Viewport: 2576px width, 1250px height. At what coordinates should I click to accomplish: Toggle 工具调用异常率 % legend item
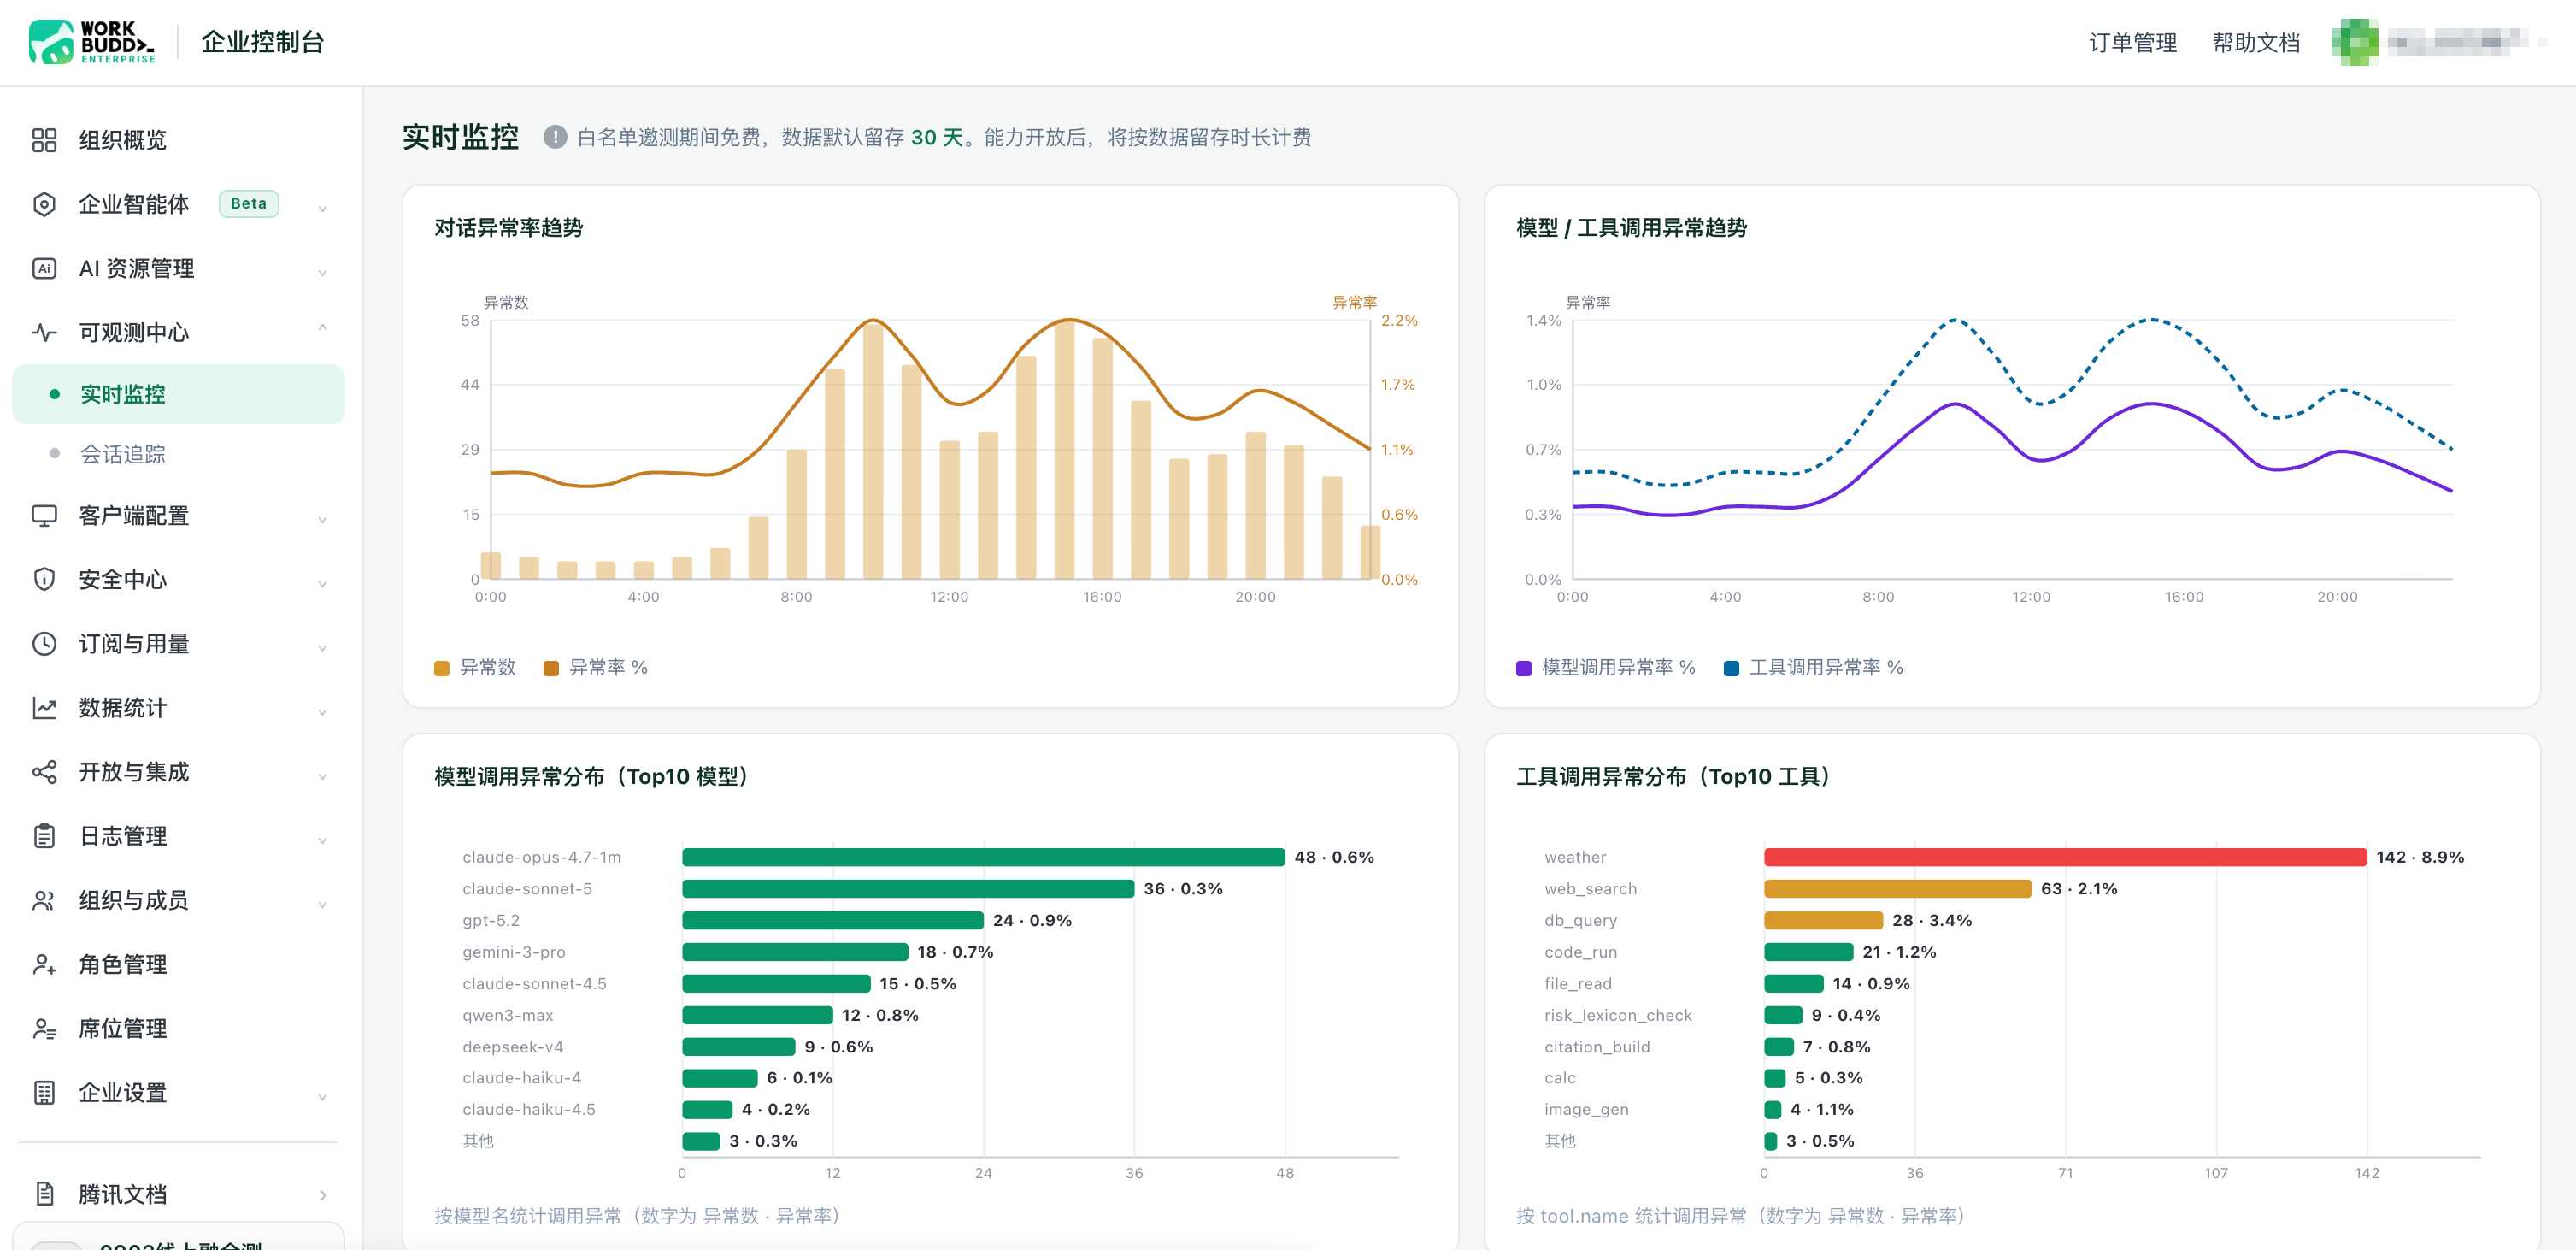click(x=1813, y=667)
